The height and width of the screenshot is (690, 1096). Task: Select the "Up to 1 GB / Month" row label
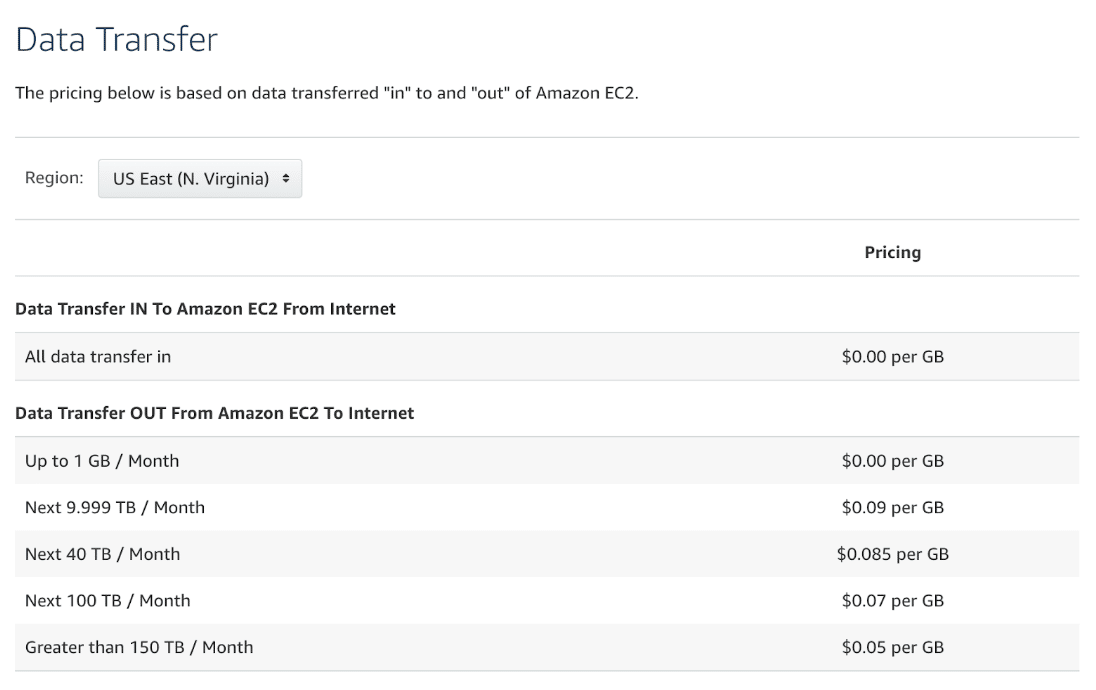pos(102,461)
